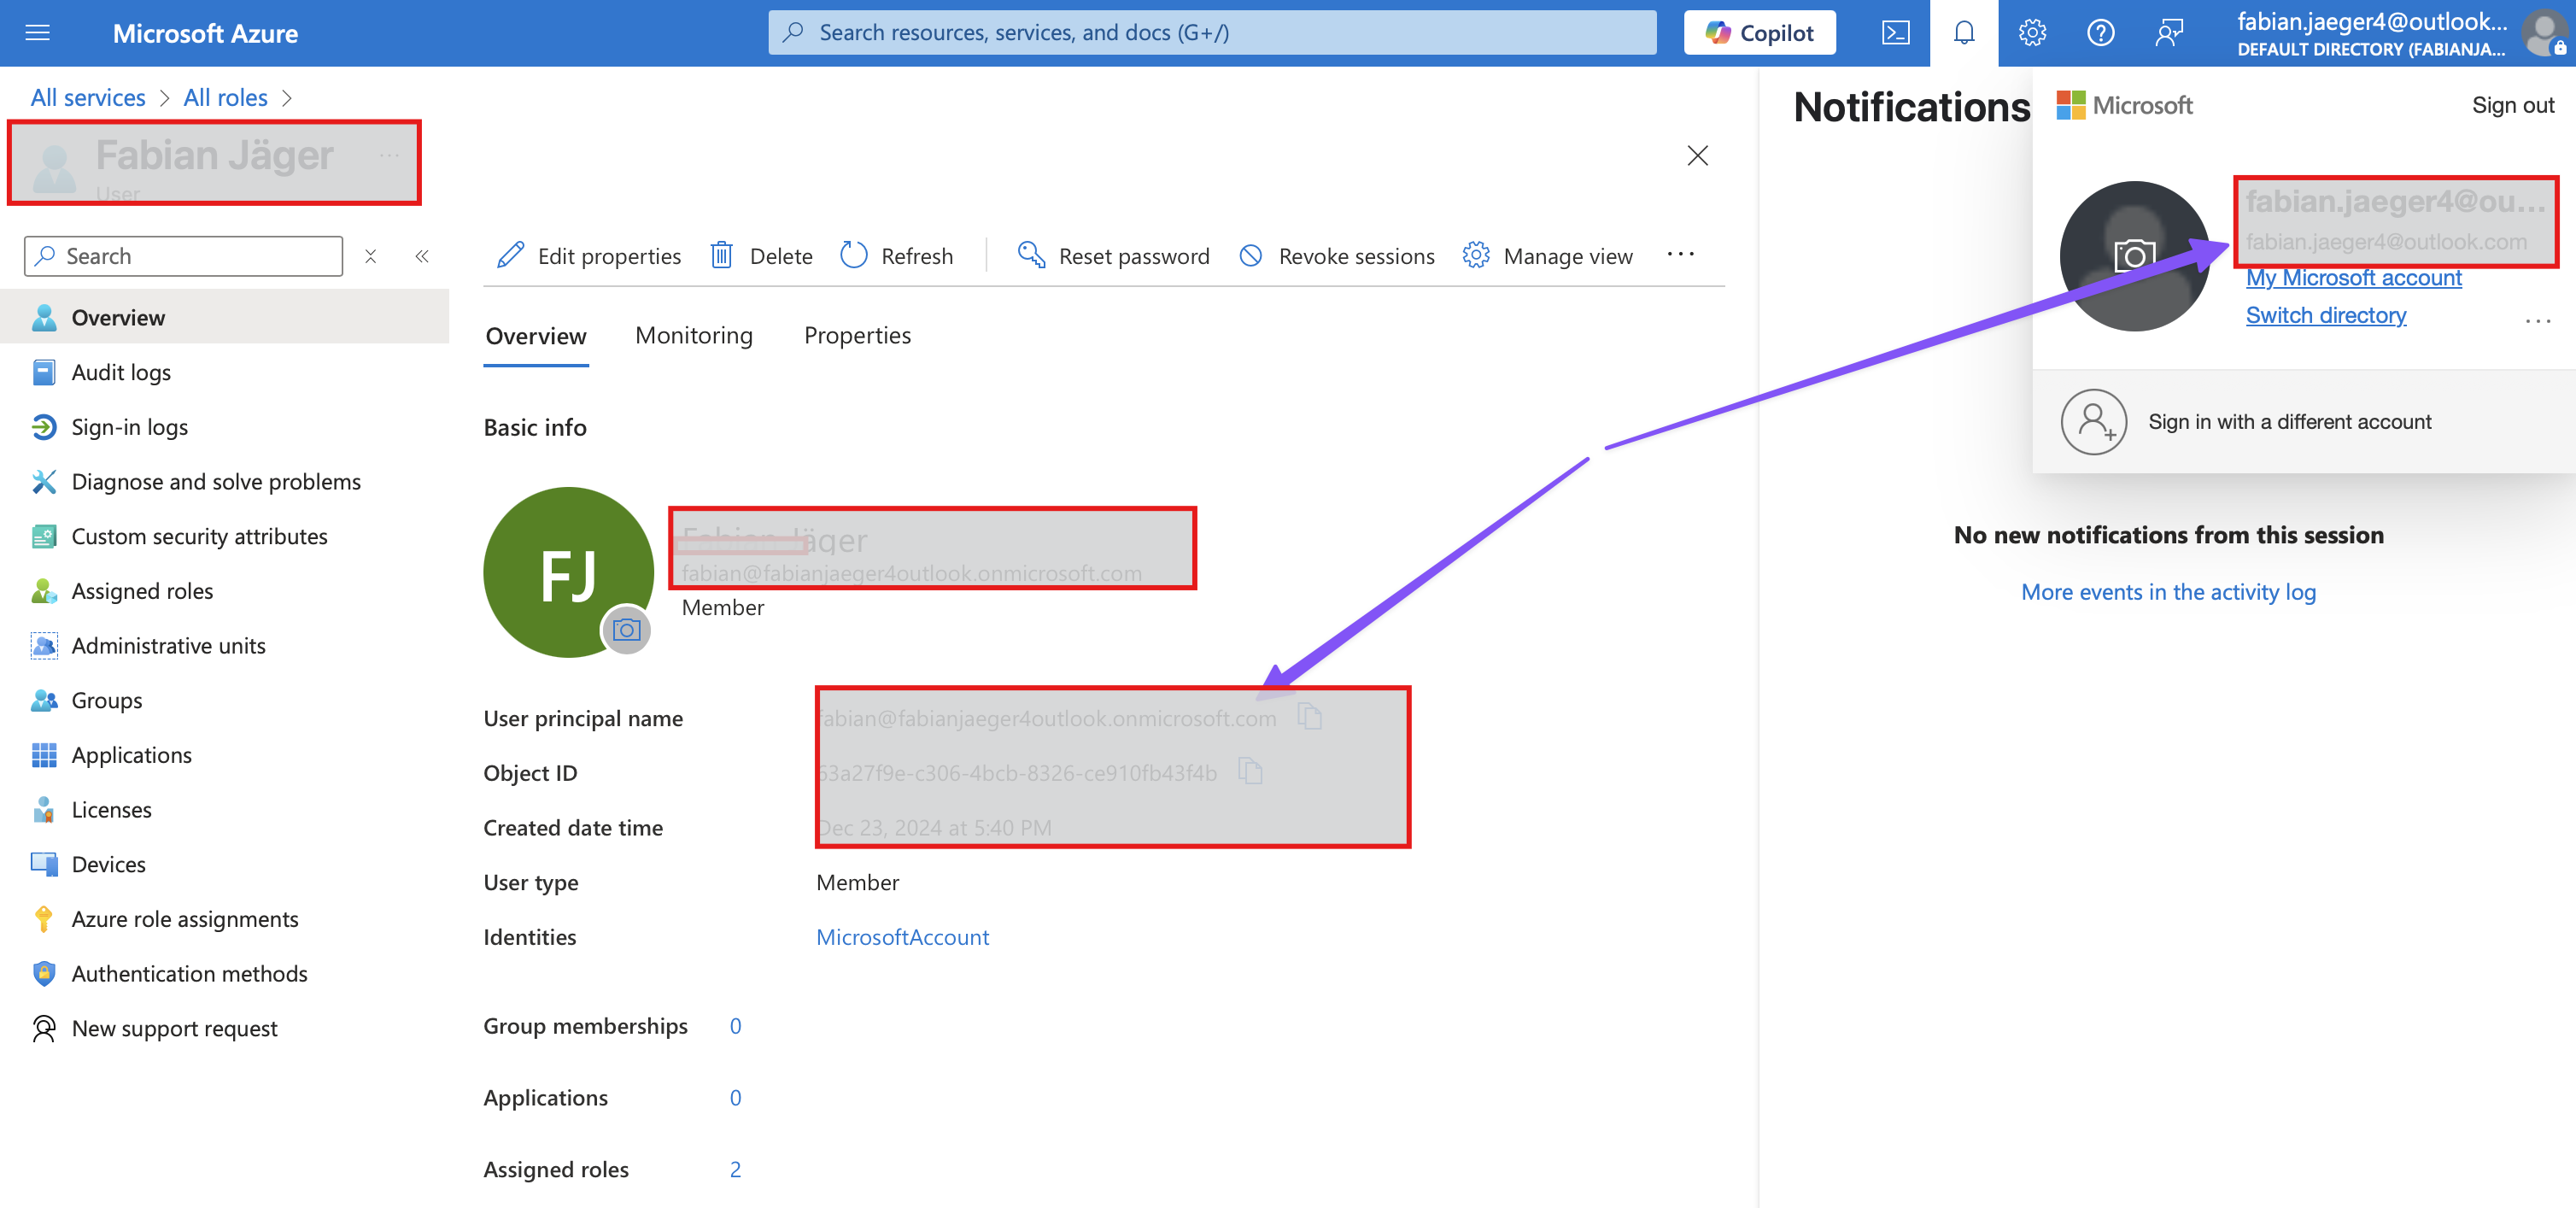
Task: Open account options ellipsis in profile flyout
Action: pos(2537,321)
